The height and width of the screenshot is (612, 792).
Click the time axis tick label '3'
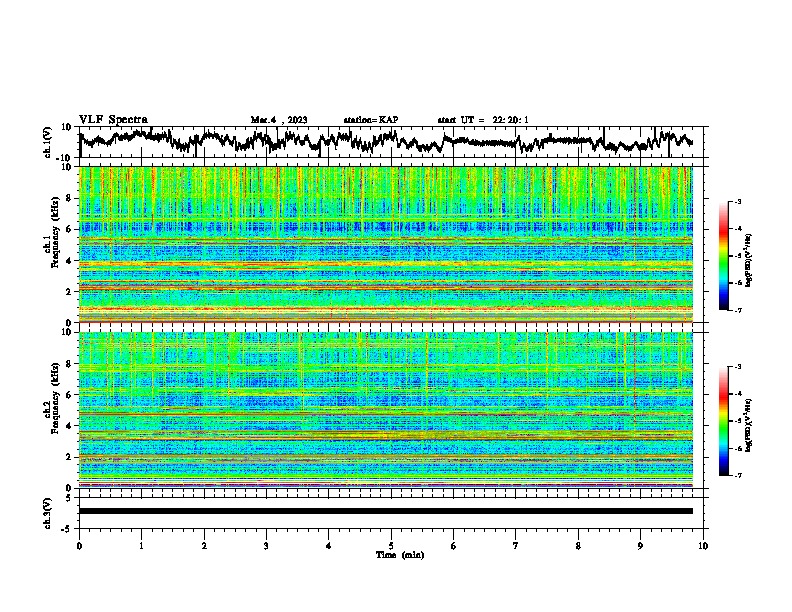(x=266, y=546)
